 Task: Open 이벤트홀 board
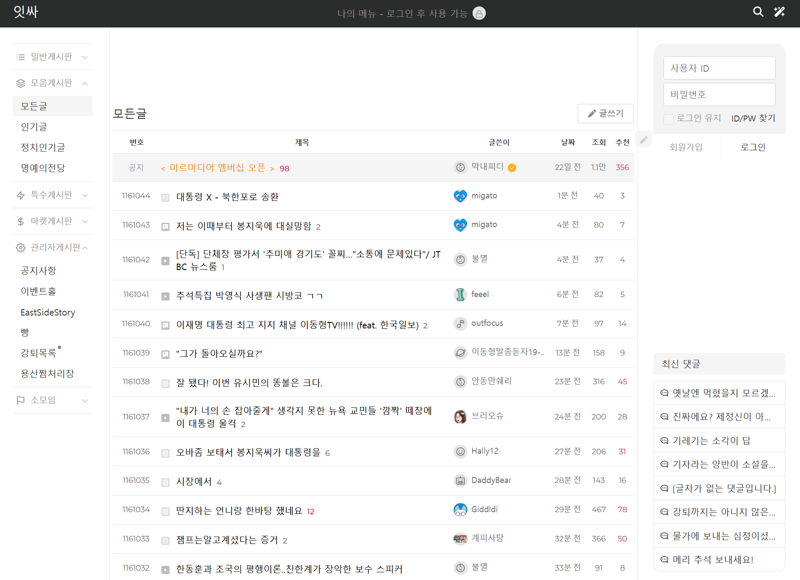point(38,291)
